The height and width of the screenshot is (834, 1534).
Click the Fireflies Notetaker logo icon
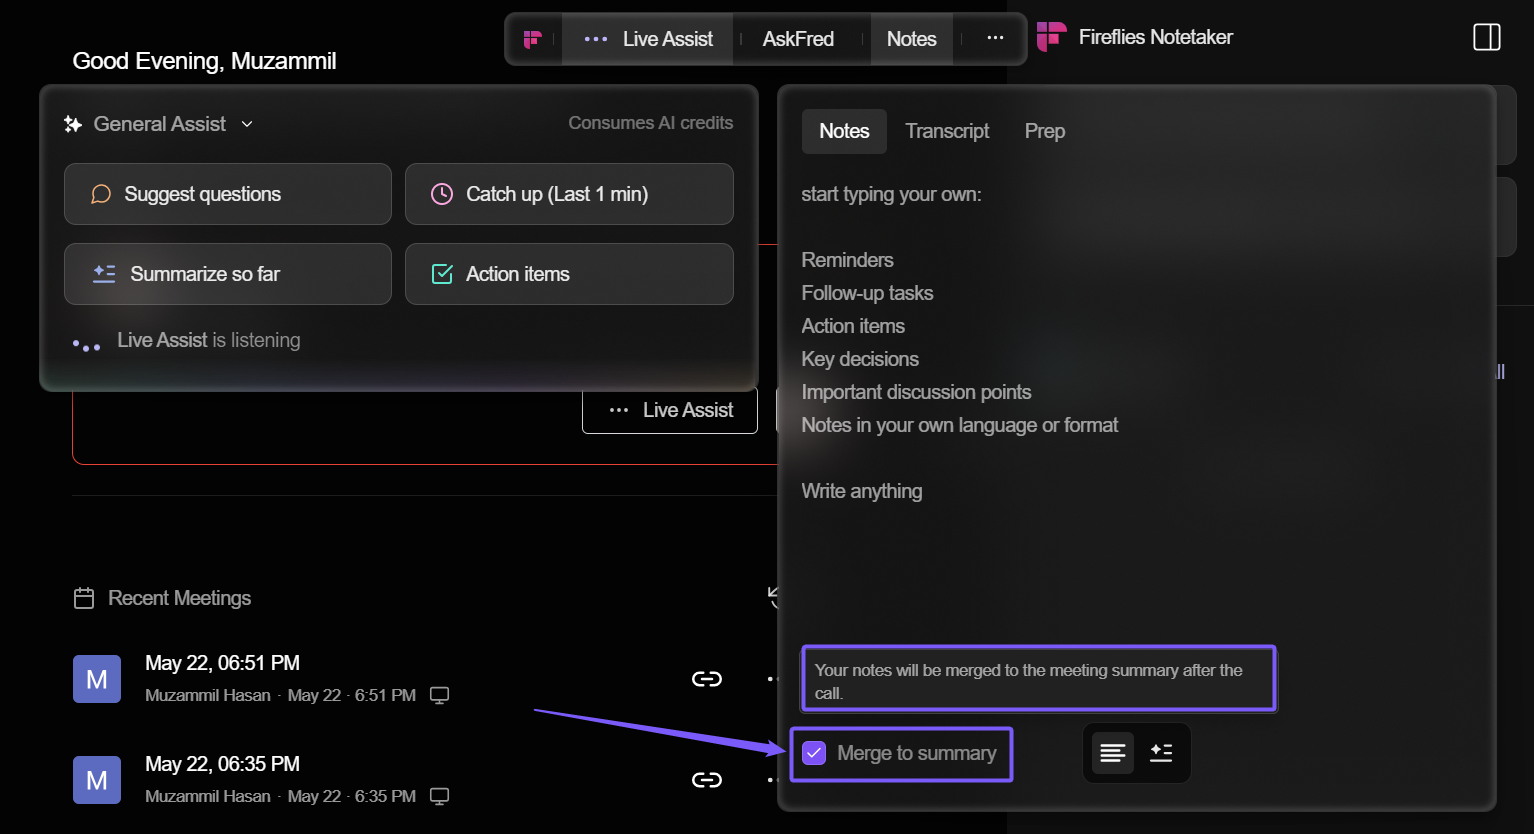pyautogui.click(x=1051, y=37)
